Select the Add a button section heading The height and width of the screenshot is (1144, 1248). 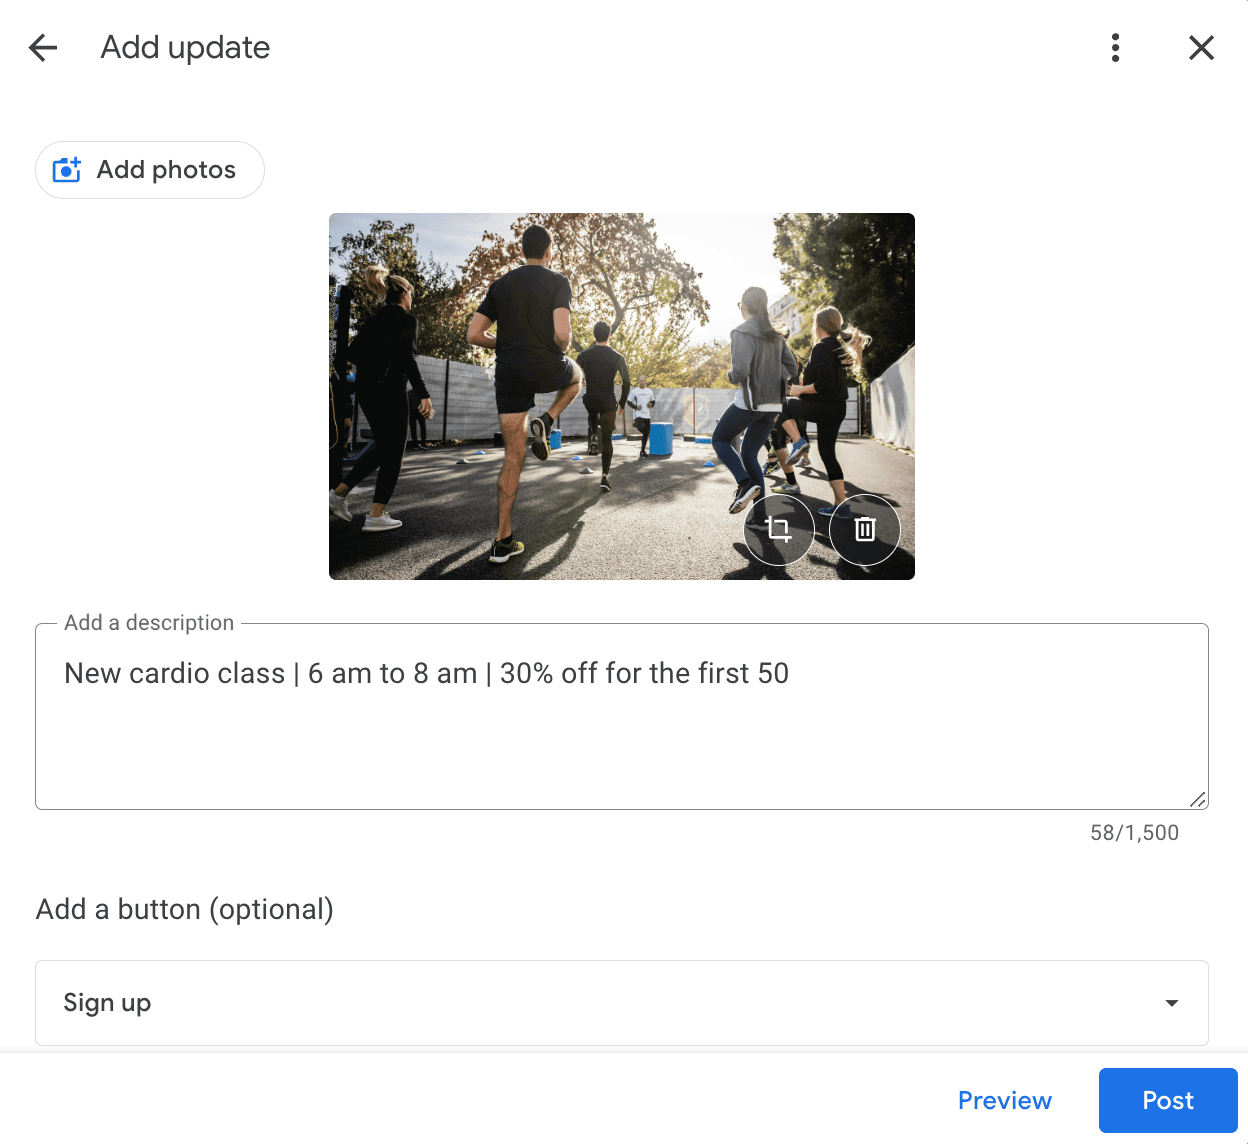point(185,909)
